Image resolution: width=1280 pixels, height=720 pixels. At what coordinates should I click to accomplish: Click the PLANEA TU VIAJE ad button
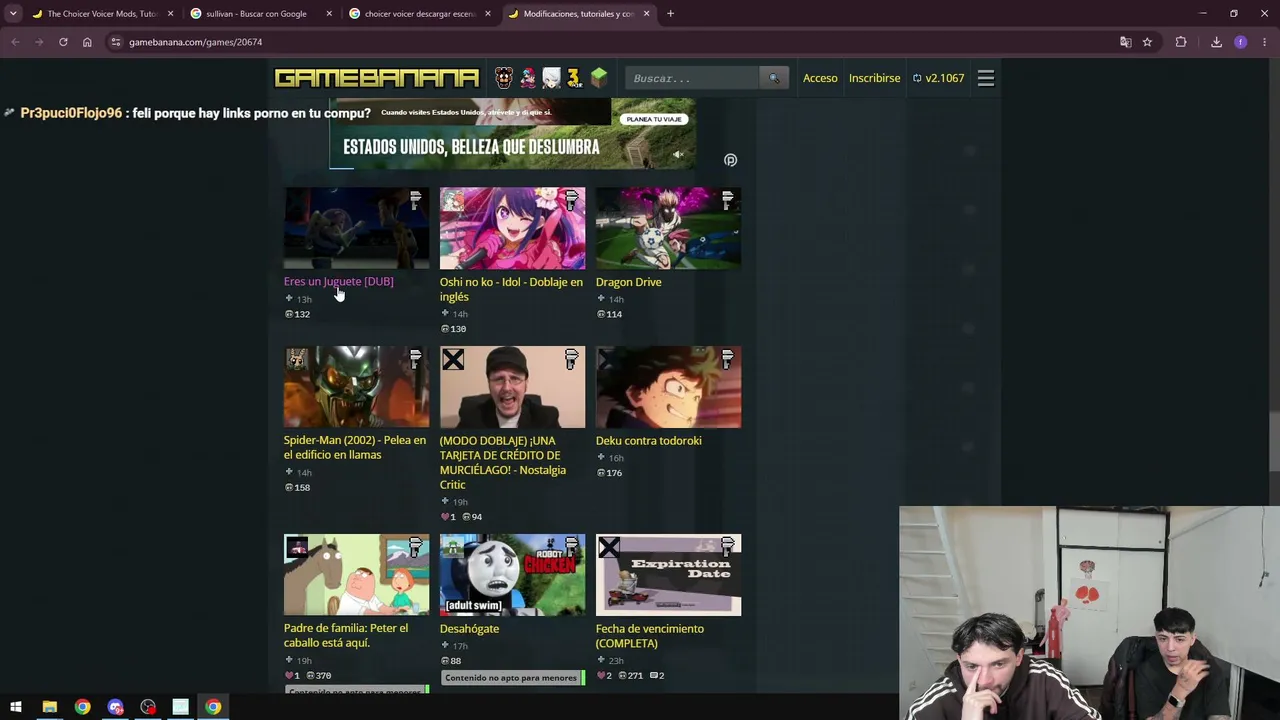coord(654,119)
